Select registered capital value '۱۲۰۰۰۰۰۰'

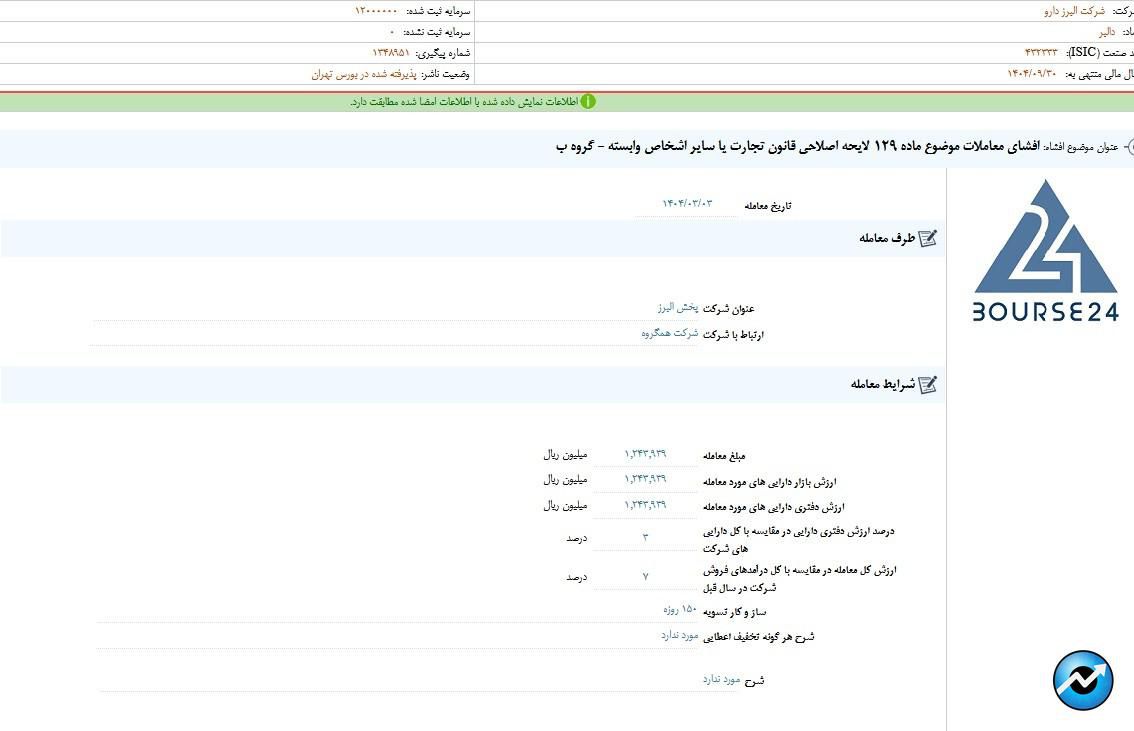[376, 11]
